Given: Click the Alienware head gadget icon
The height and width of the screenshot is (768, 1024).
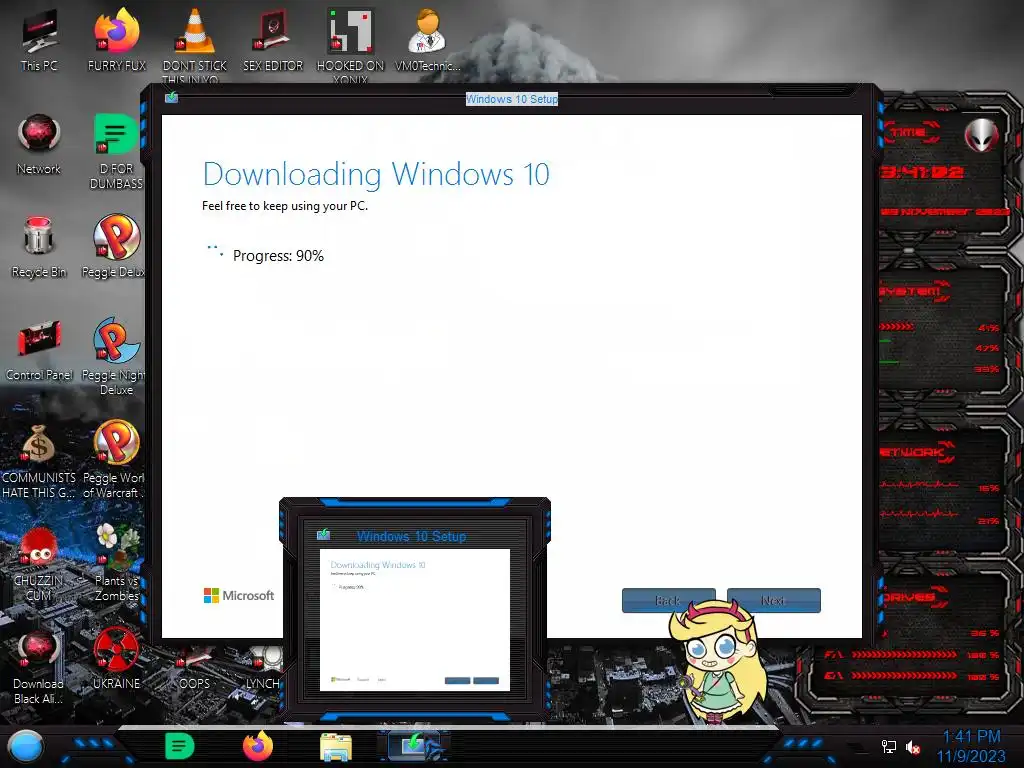Looking at the screenshot, I should (x=981, y=135).
